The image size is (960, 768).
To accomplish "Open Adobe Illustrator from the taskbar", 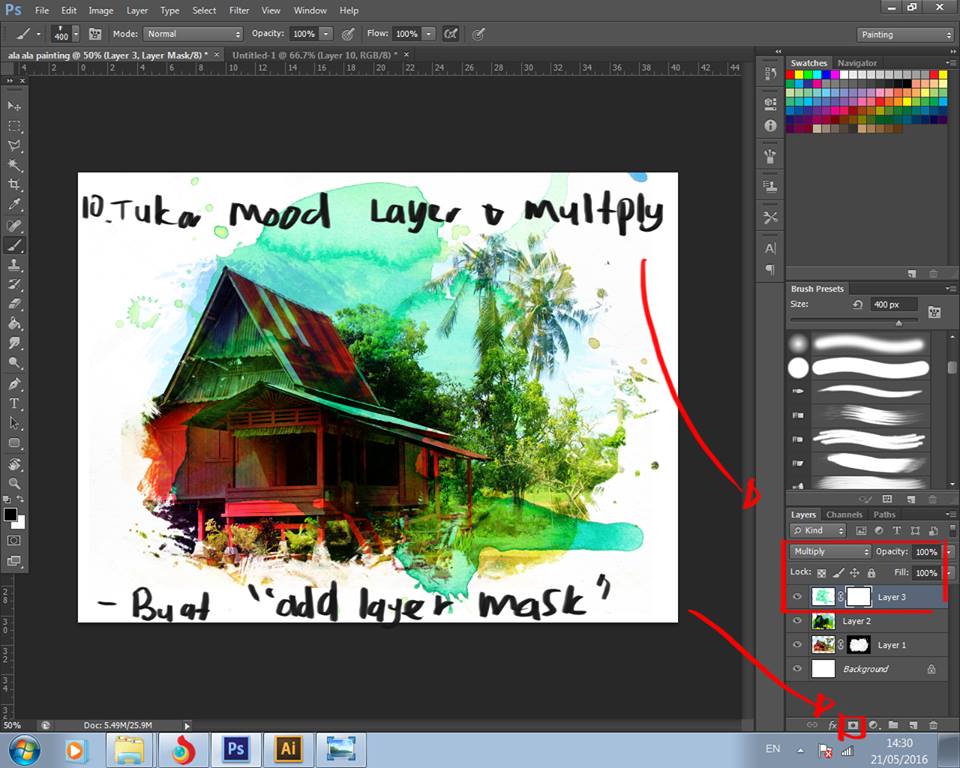I will point(288,748).
